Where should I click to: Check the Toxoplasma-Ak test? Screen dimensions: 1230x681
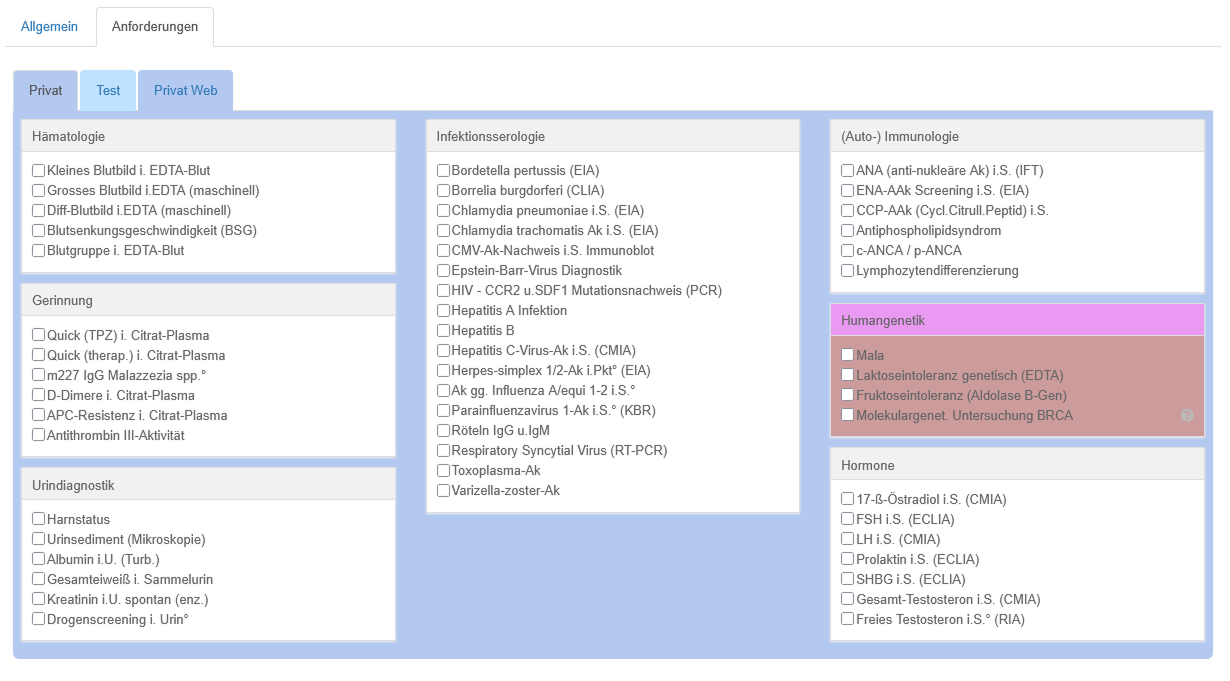(x=444, y=471)
